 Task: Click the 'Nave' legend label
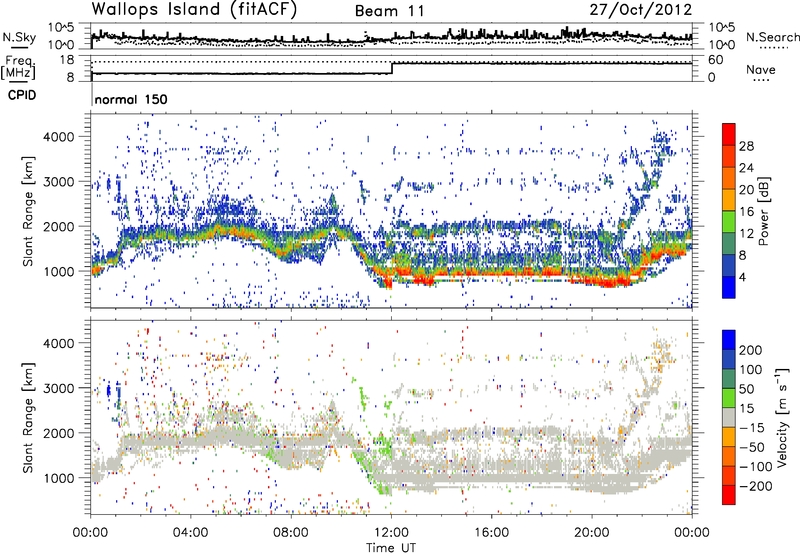[x=761, y=70]
